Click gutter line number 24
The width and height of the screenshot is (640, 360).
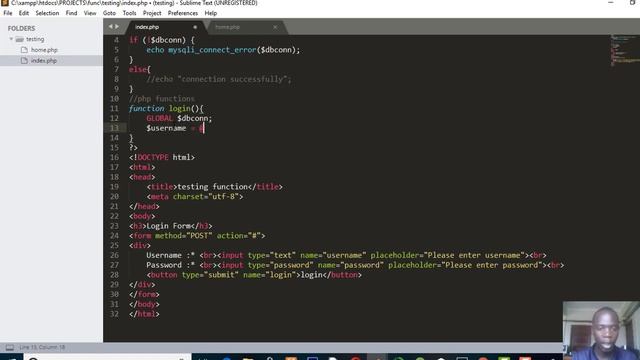(114, 236)
